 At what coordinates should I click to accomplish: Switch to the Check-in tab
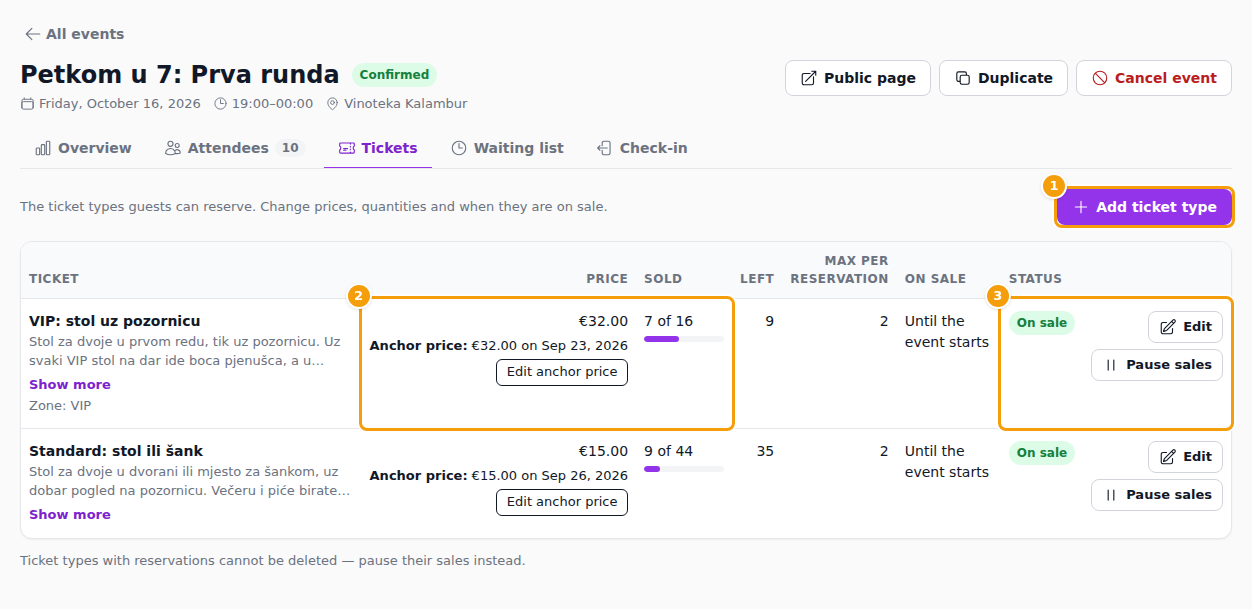pos(642,148)
